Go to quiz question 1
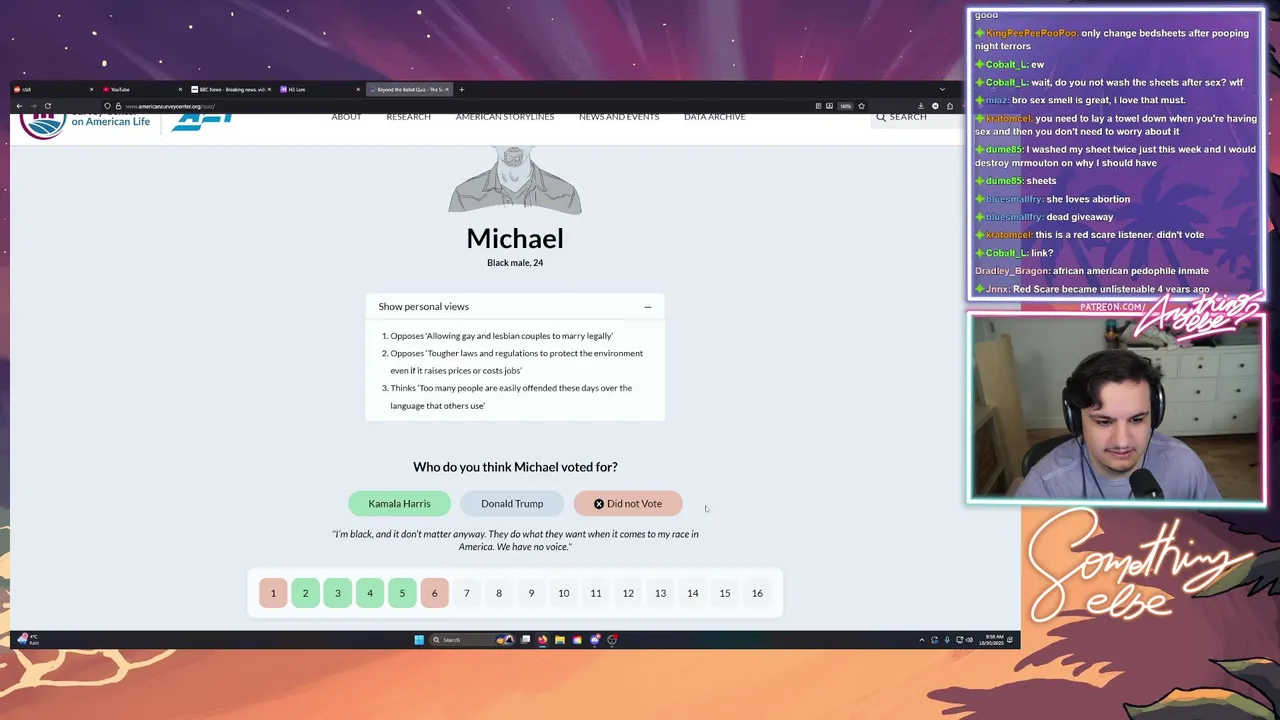1280x720 pixels. [273, 593]
